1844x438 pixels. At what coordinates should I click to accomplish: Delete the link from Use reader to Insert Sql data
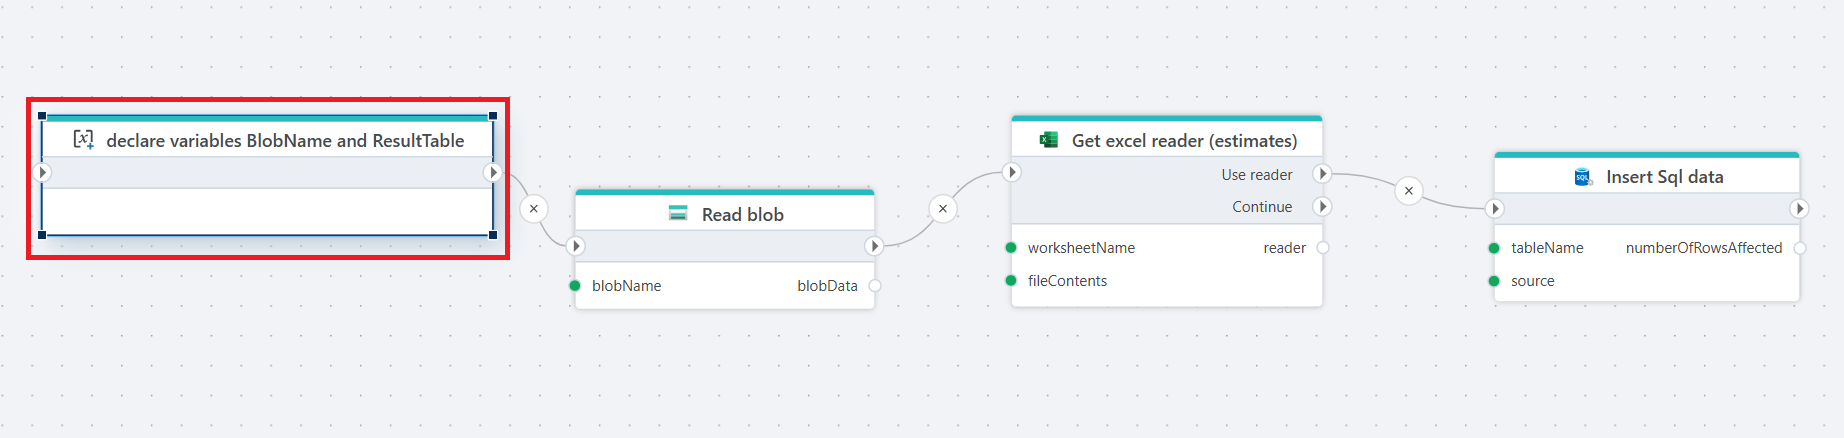pyautogui.click(x=1408, y=190)
